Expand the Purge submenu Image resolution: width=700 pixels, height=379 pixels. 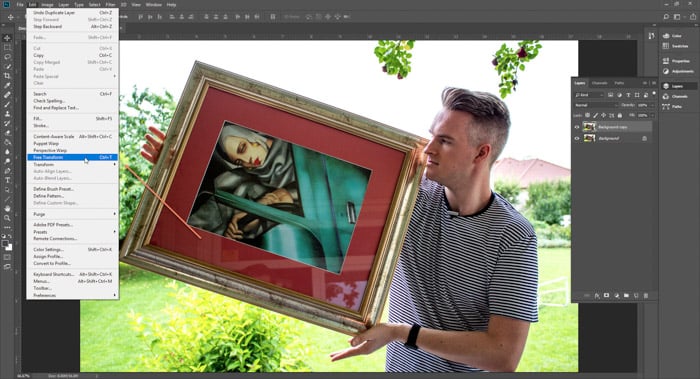72,214
